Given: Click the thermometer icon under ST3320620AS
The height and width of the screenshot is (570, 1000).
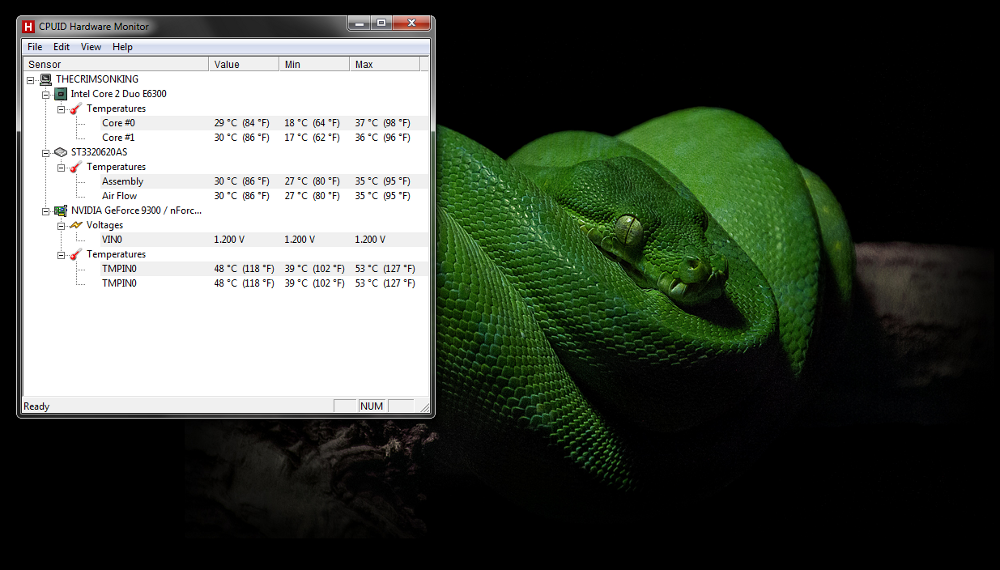Looking at the screenshot, I should [76, 167].
